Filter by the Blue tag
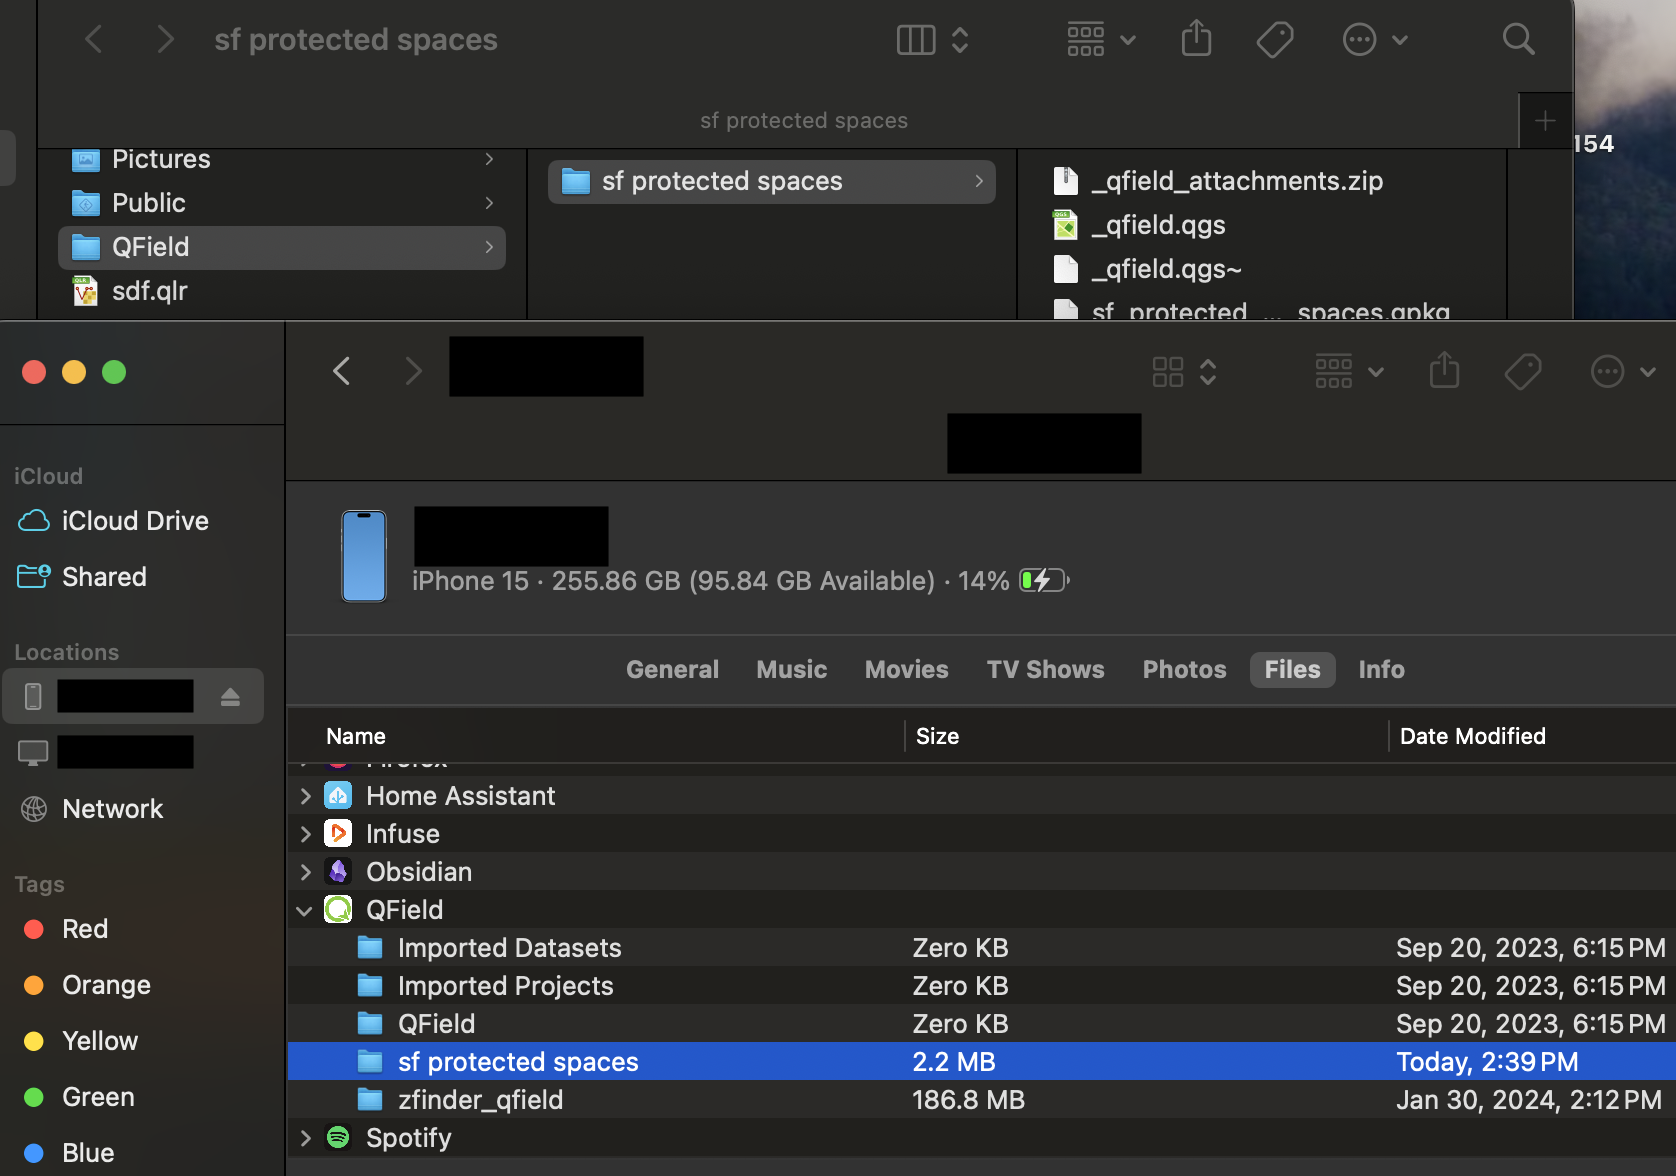This screenshot has height=1176, width=1676. point(134,1153)
